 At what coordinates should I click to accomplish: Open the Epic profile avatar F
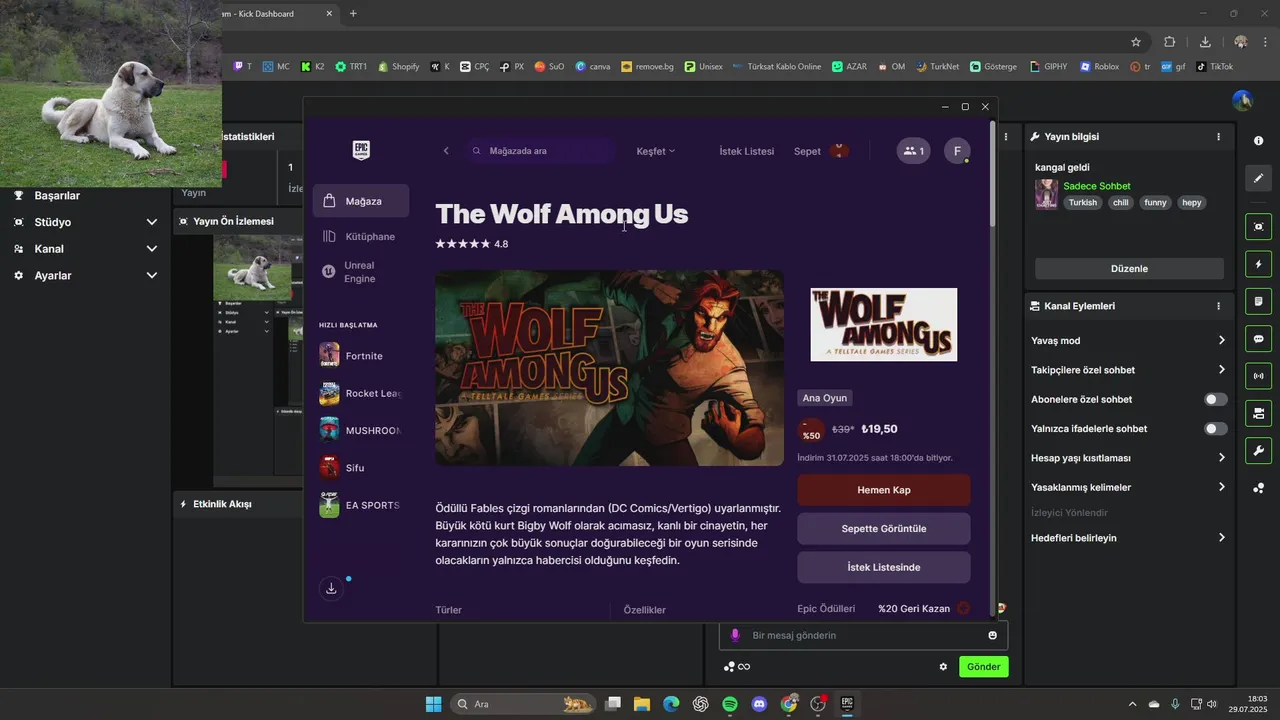tap(957, 151)
